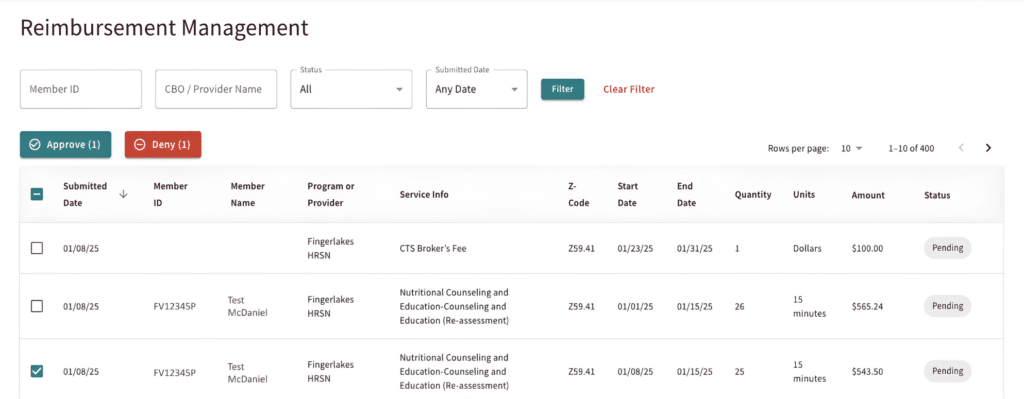Image resolution: width=1024 pixels, height=399 pixels.
Task: Click the $565.24 amount
Action: pyautogui.click(x=867, y=306)
